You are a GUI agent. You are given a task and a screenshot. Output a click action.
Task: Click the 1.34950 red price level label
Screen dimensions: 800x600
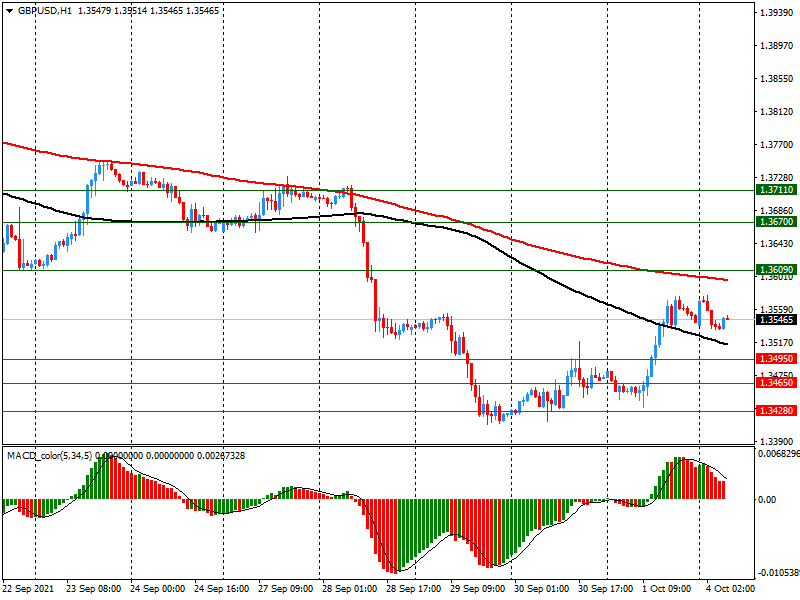[x=777, y=359]
